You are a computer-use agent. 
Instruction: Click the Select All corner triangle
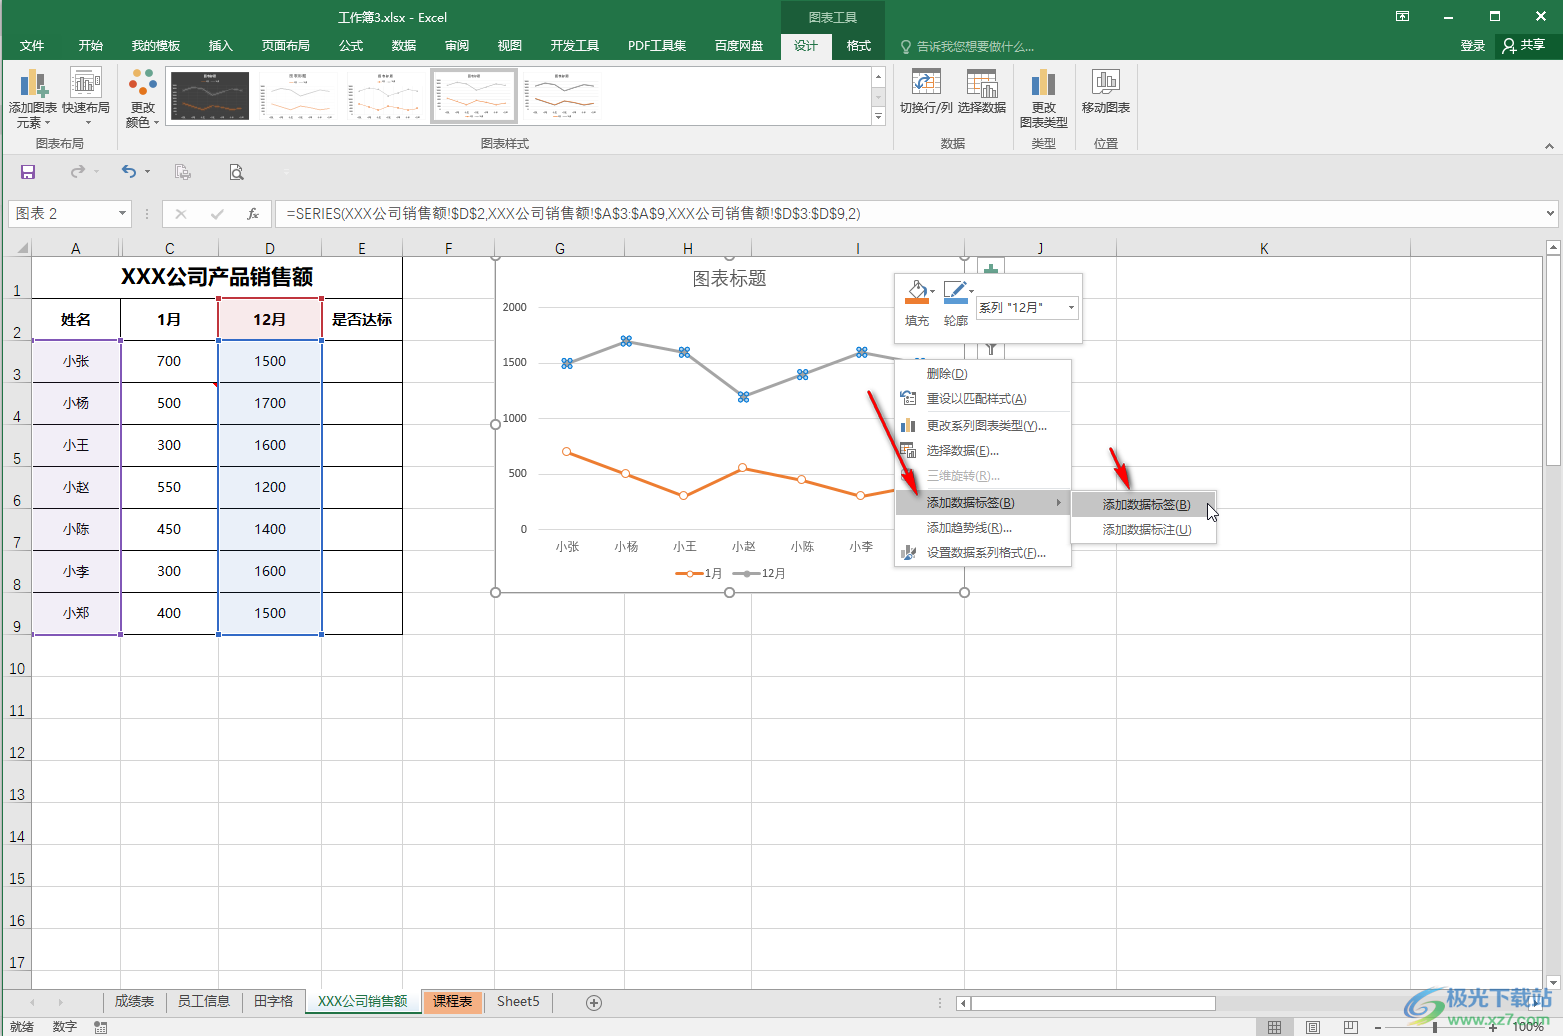click(20, 248)
